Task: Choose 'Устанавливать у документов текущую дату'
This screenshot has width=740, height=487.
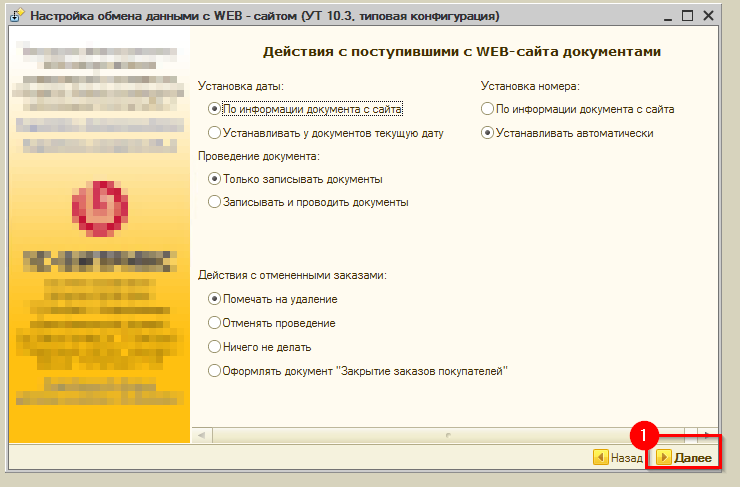Action: pos(214,132)
